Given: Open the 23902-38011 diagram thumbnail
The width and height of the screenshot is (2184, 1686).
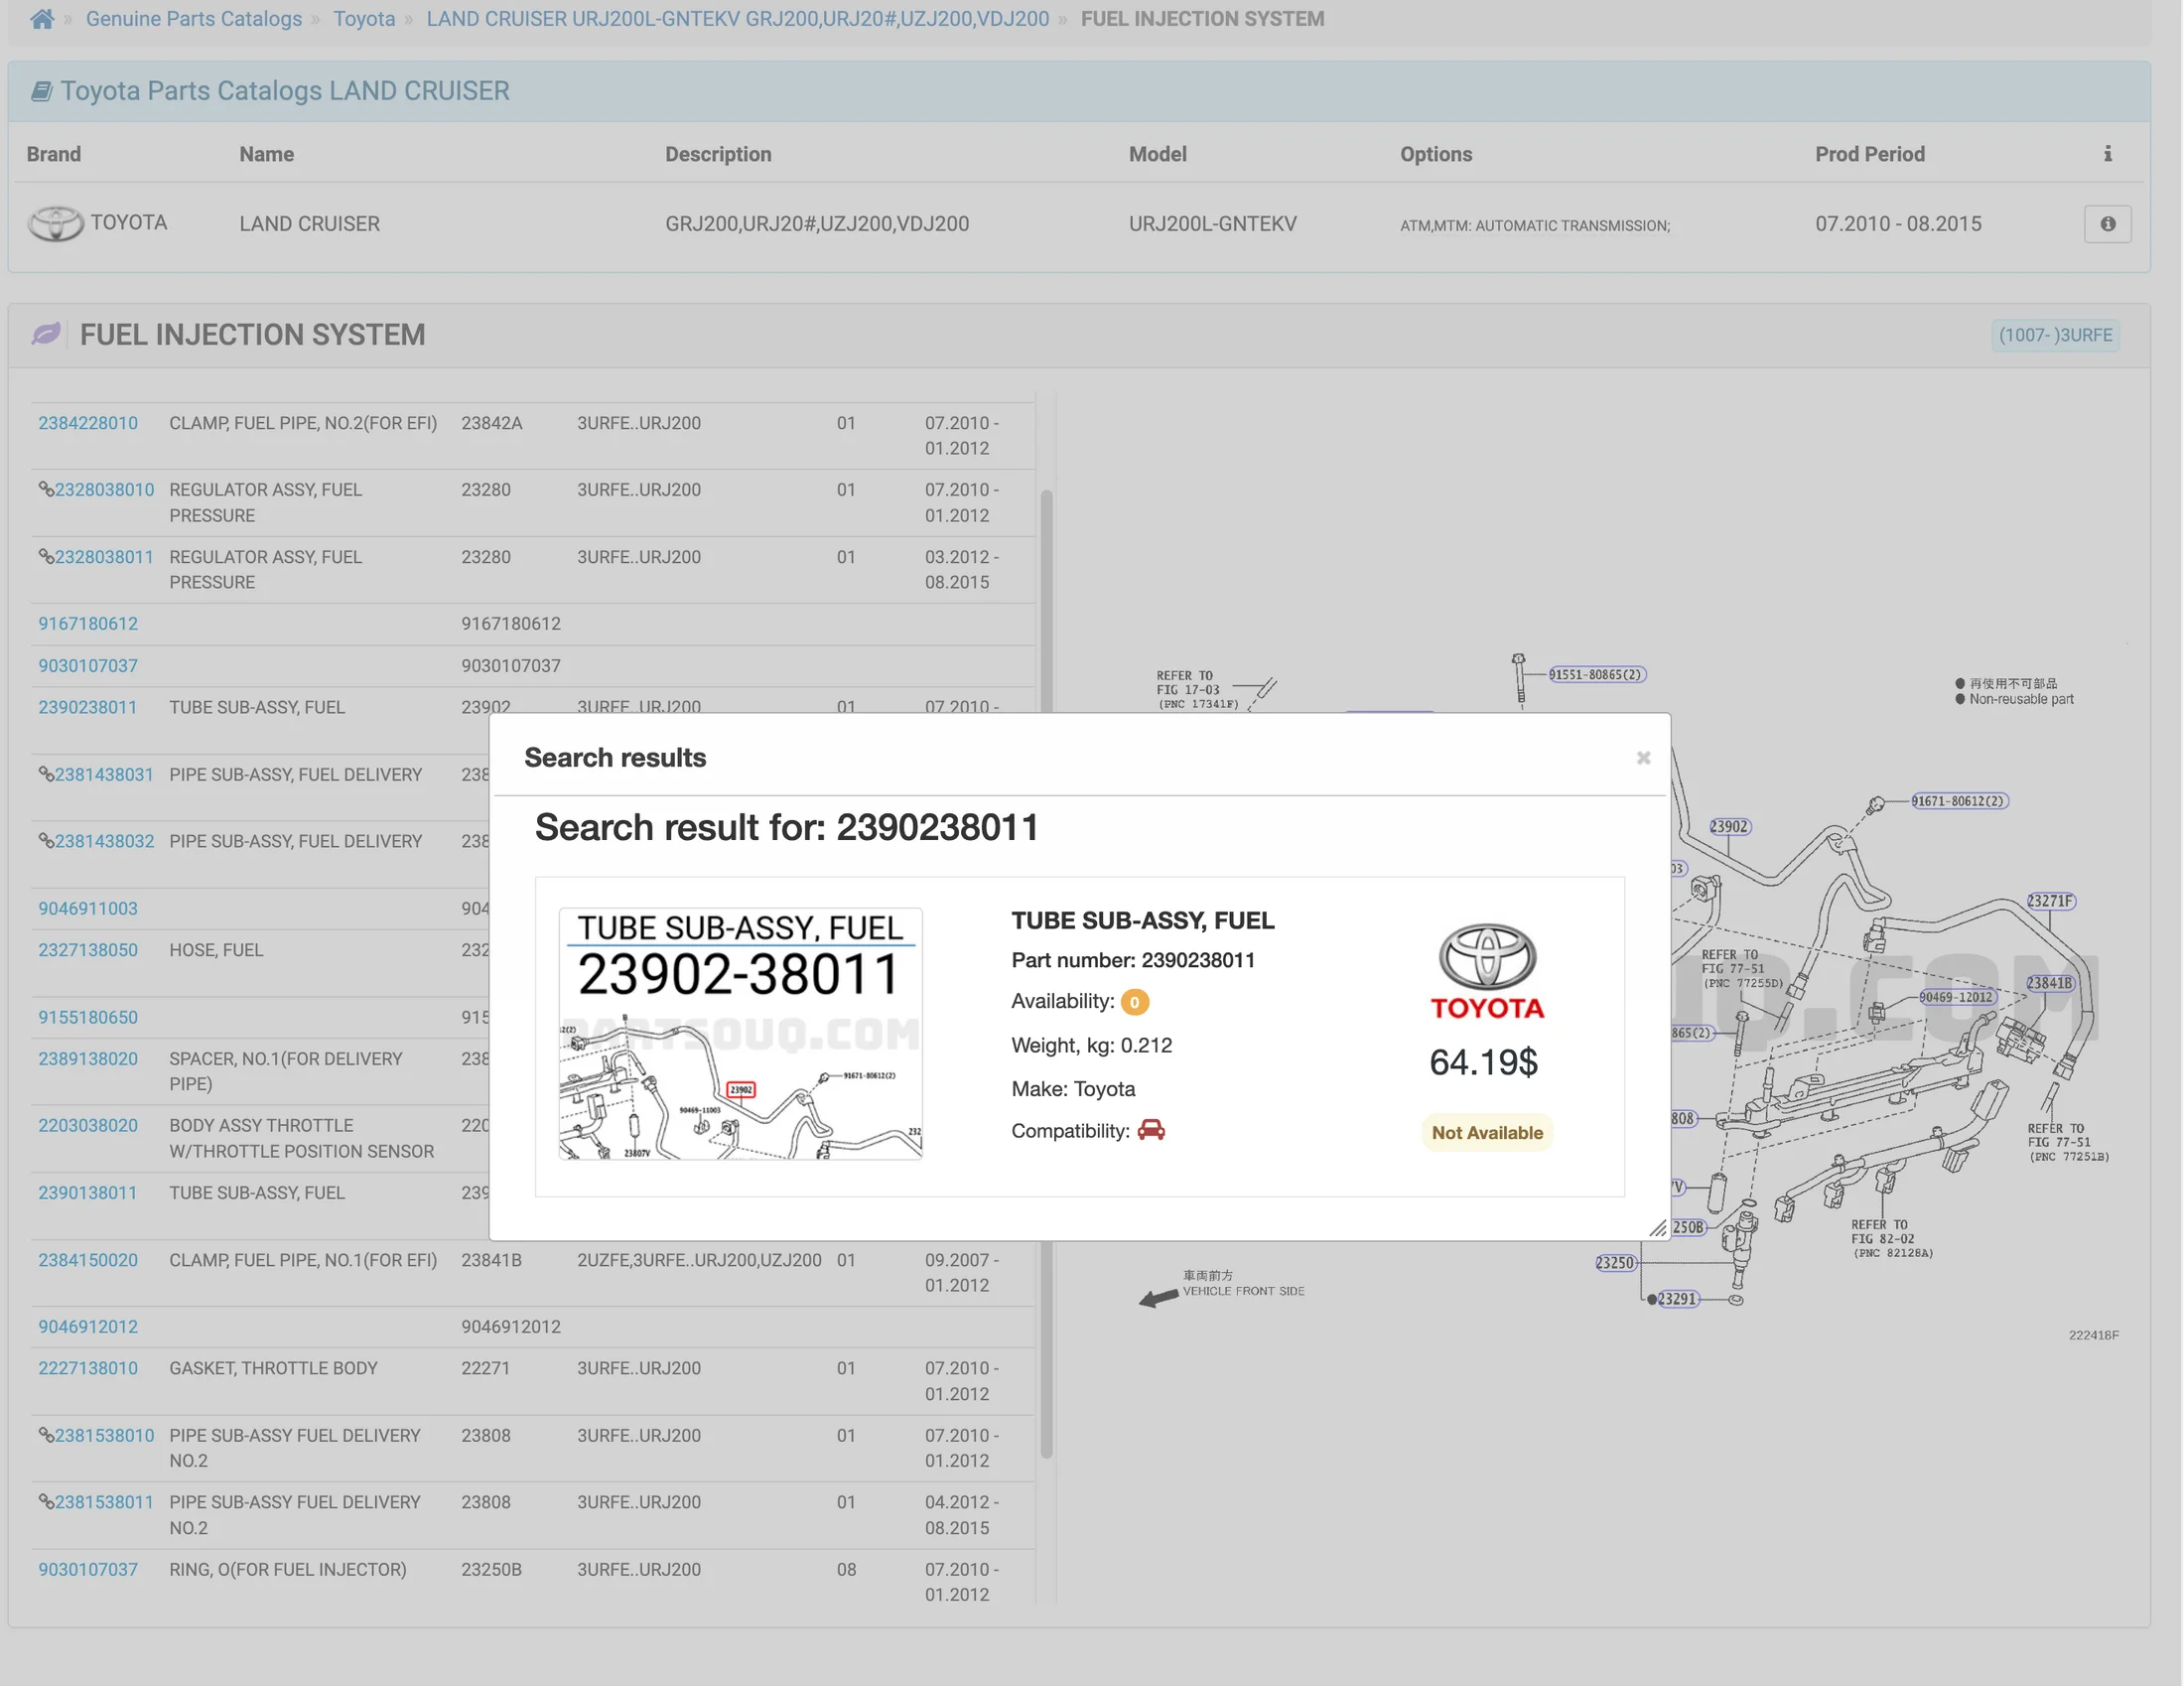Looking at the screenshot, I should tap(740, 1034).
